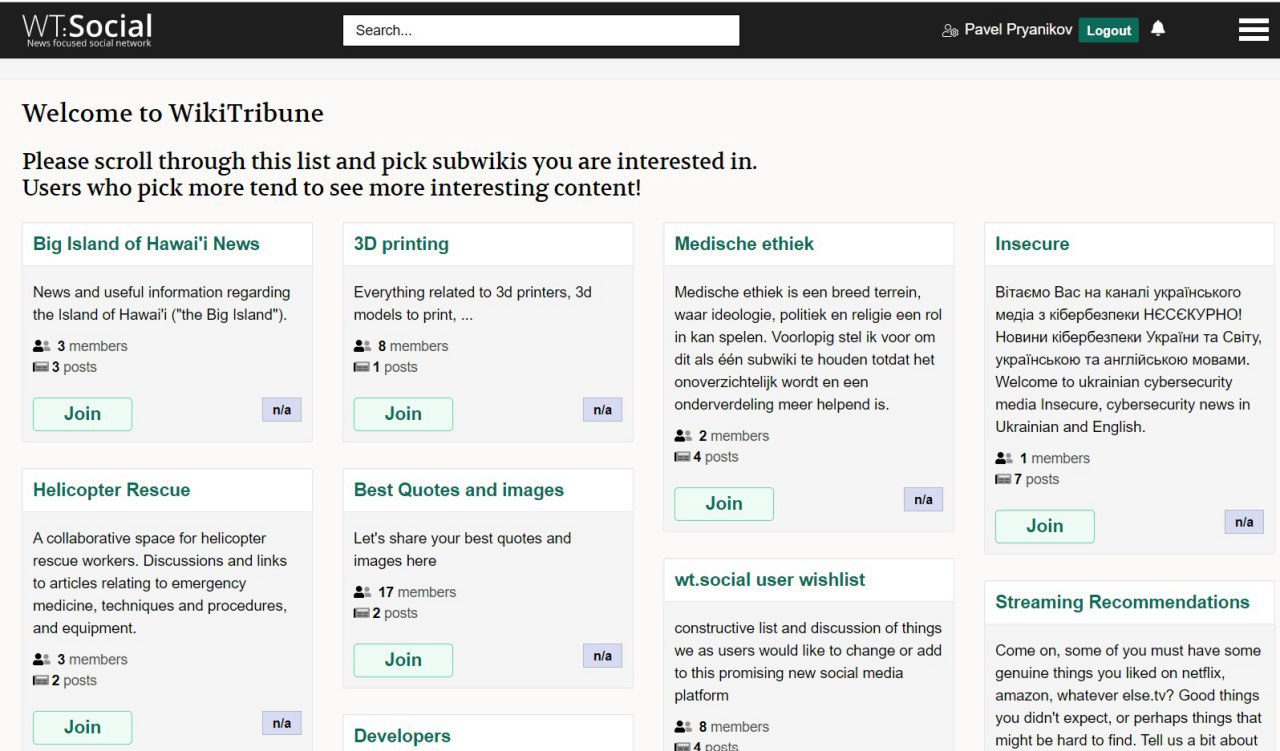
Task: Join the Medische ethiek subwiki
Action: (x=723, y=504)
